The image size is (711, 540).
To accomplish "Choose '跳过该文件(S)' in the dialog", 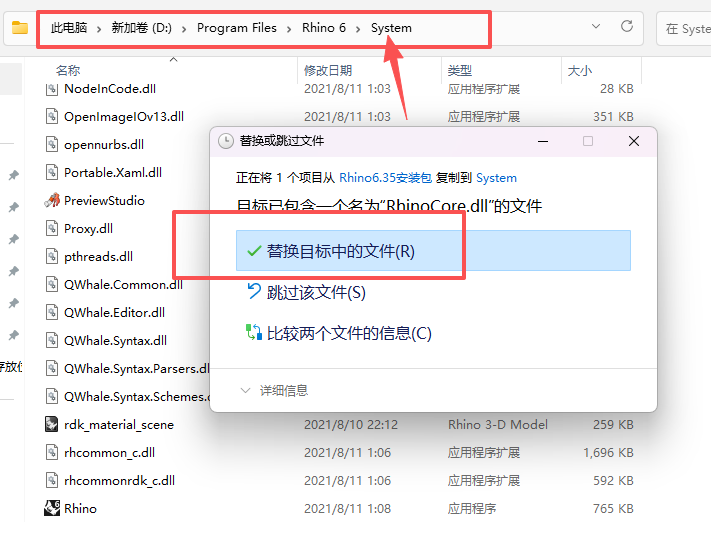I will tap(316, 292).
